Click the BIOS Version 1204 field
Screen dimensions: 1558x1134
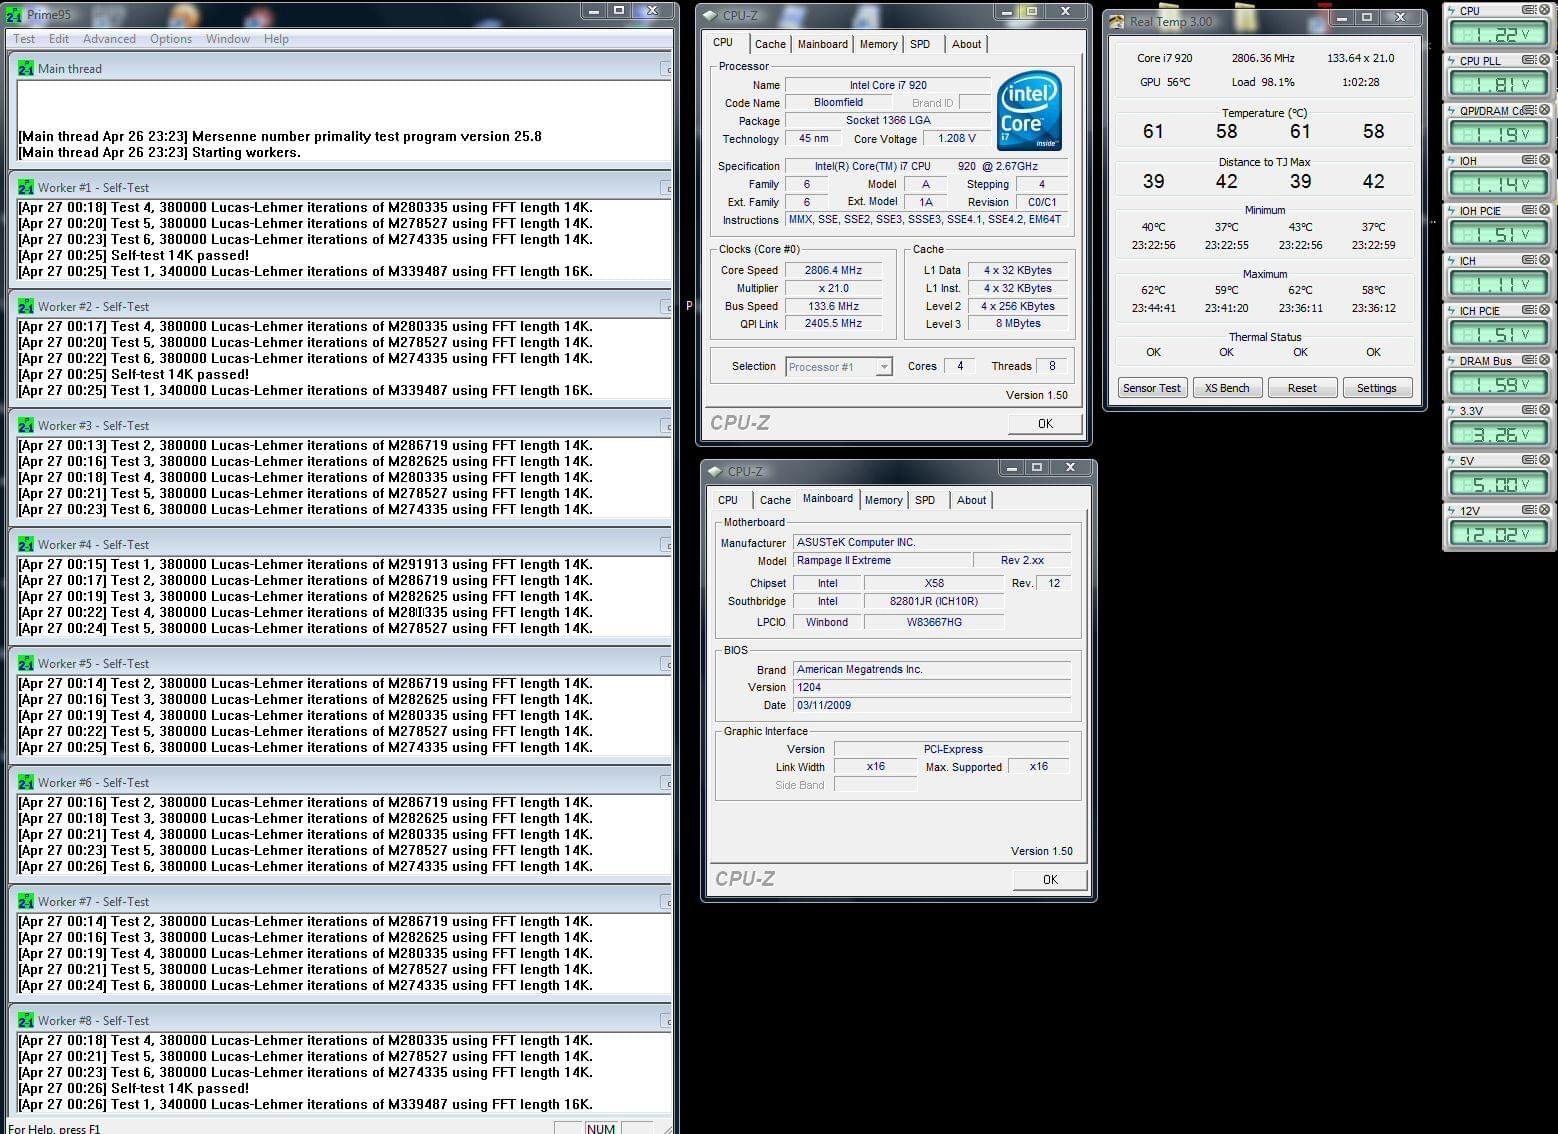click(x=931, y=687)
